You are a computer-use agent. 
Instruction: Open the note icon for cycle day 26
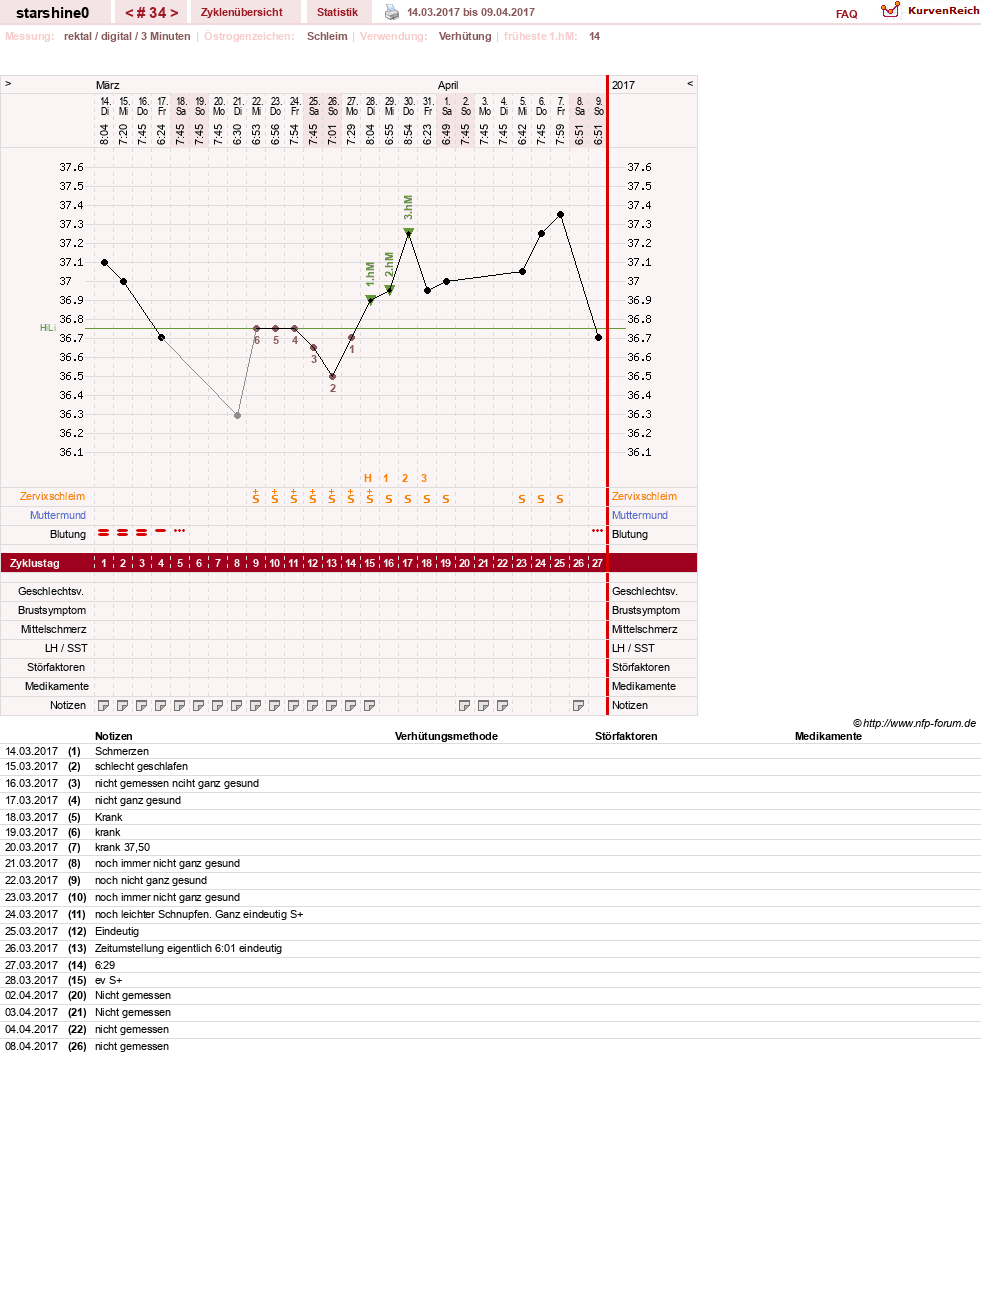[x=579, y=705]
